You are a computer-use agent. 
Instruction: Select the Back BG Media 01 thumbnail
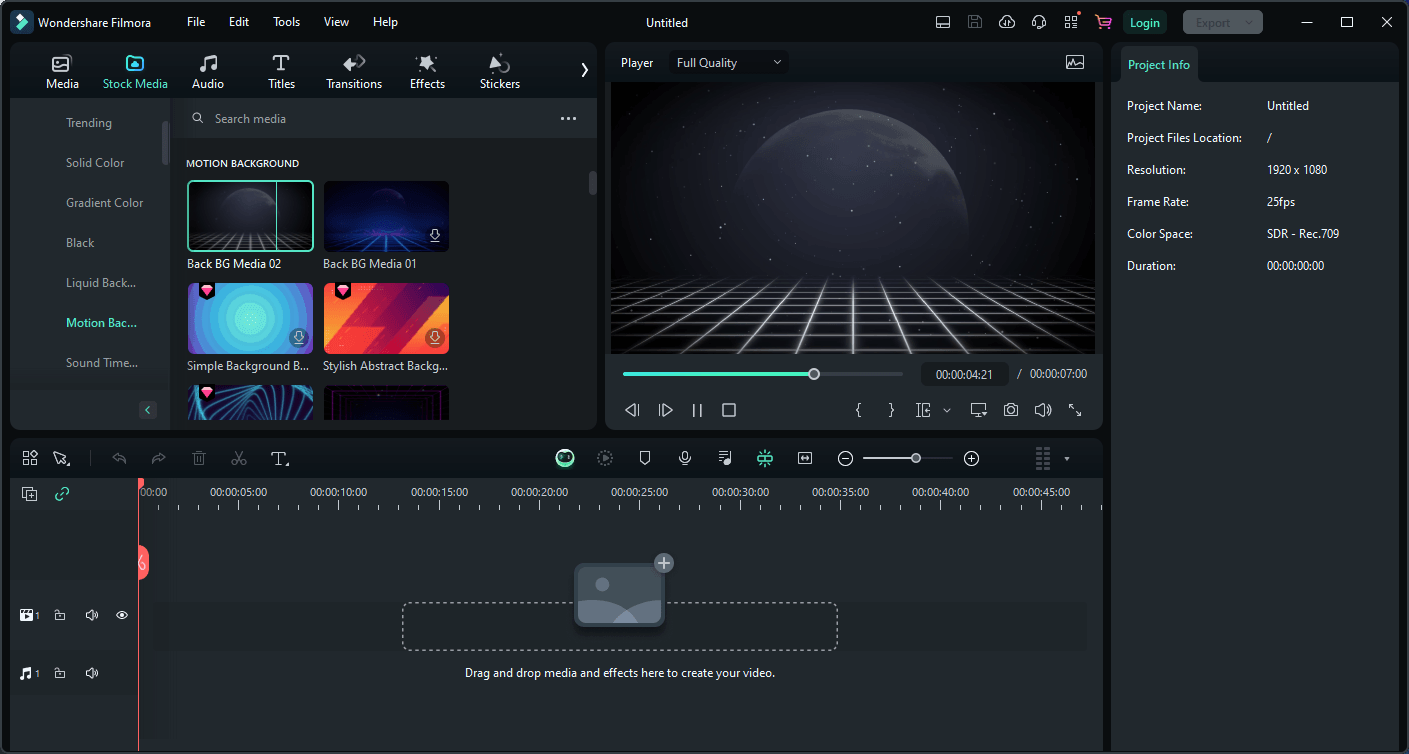[386, 216]
